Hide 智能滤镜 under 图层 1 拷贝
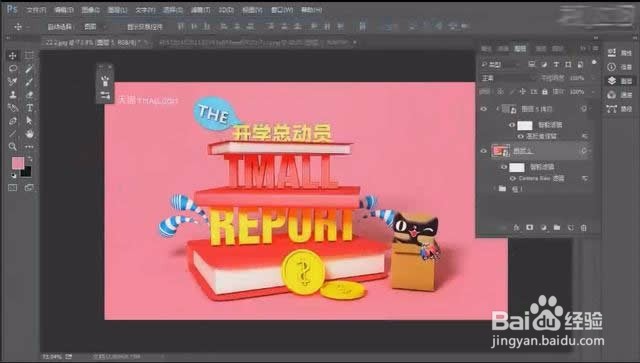640x363 pixels. pyautogui.click(x=512, y=125)
